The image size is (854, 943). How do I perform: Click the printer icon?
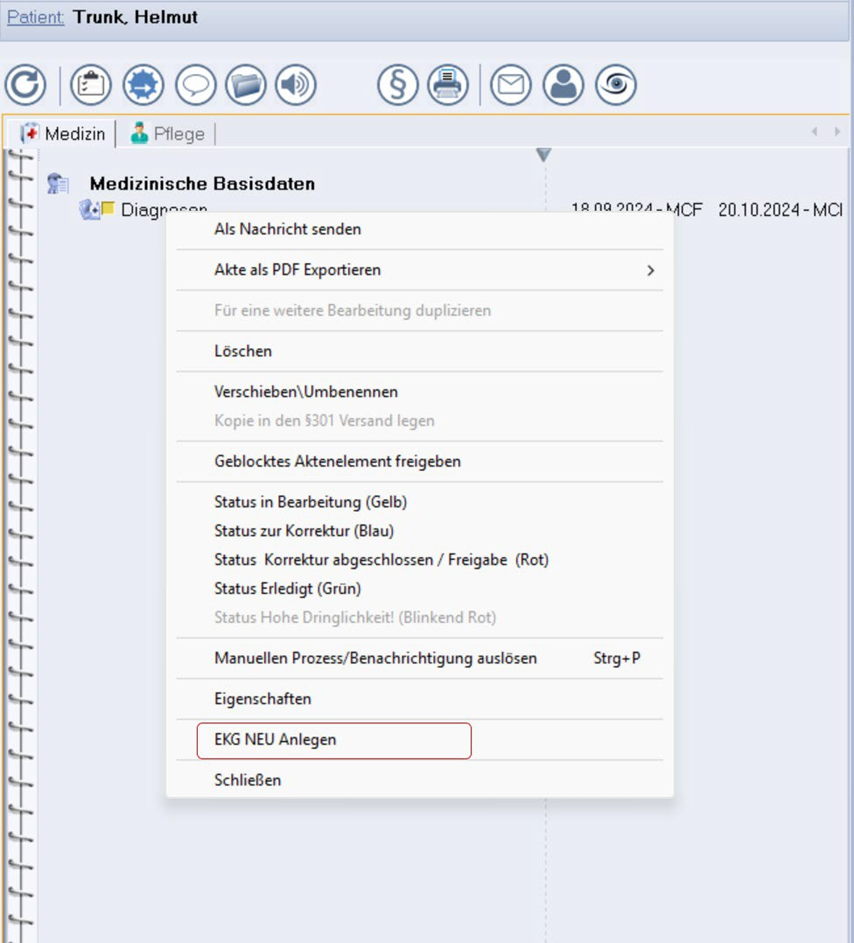[x=448, y=86]
